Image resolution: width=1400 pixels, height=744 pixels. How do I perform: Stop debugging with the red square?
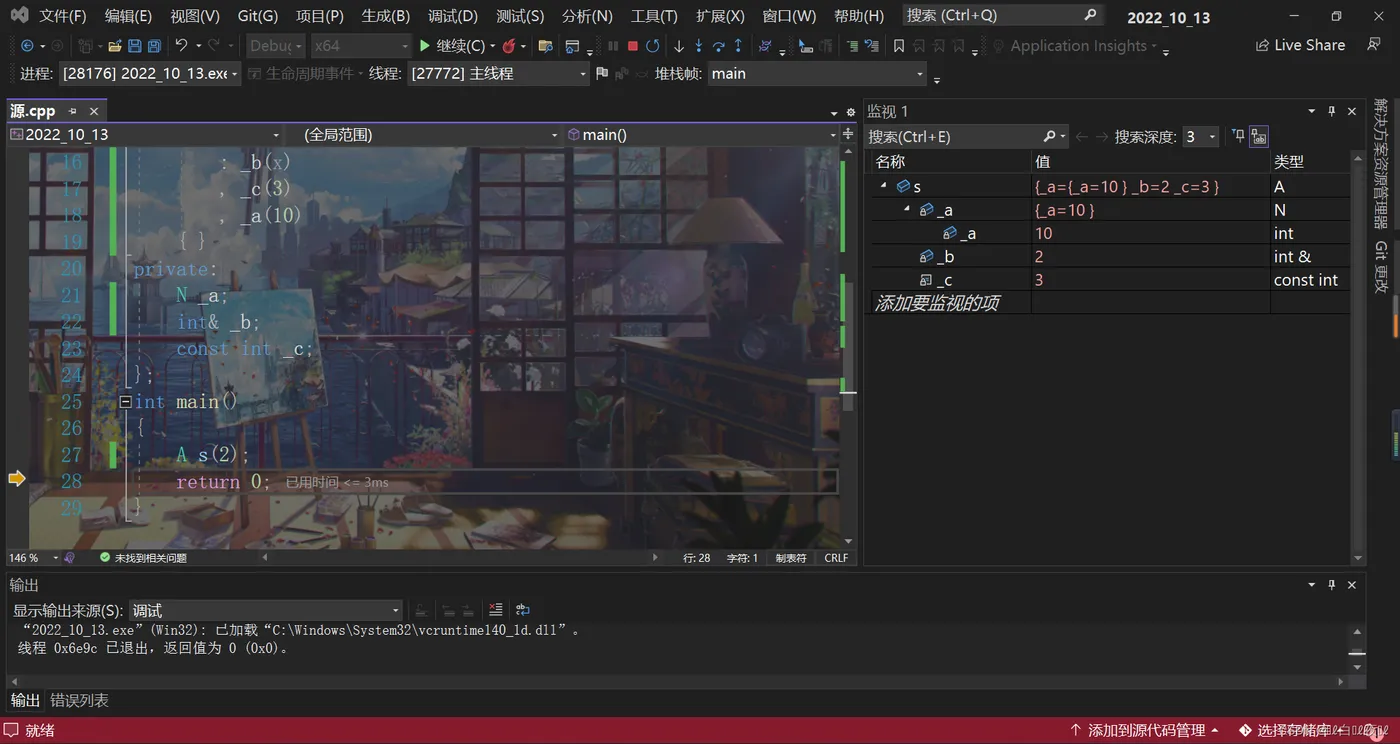(x=633, y=46)
